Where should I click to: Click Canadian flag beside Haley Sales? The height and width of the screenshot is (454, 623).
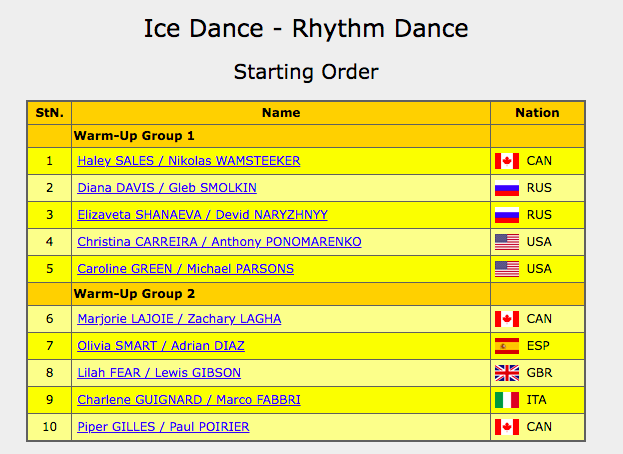click(x=507, y=161)
